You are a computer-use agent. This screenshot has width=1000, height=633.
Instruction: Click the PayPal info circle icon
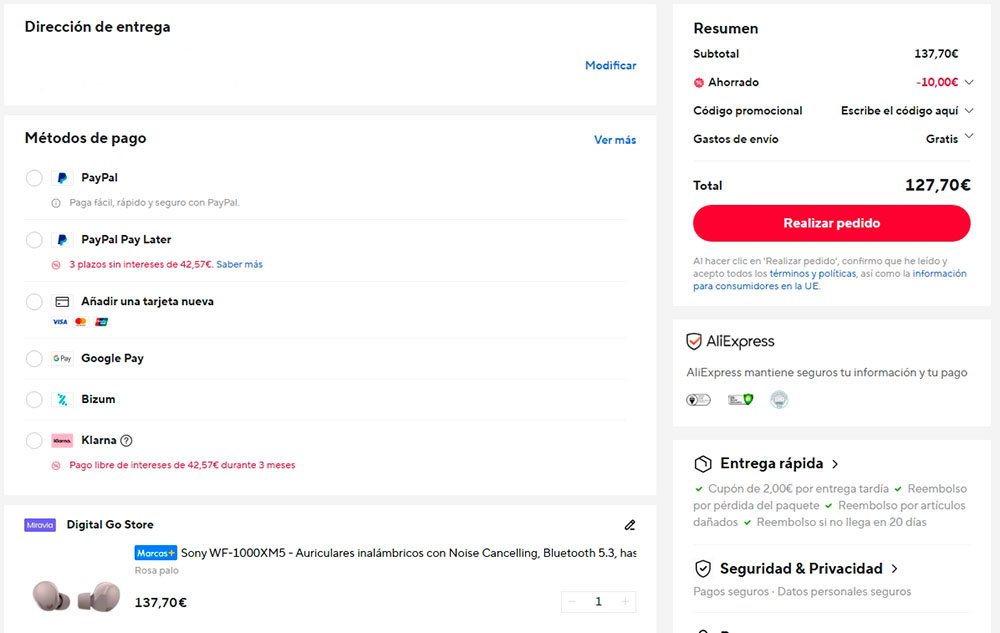(x=56, y=203)
